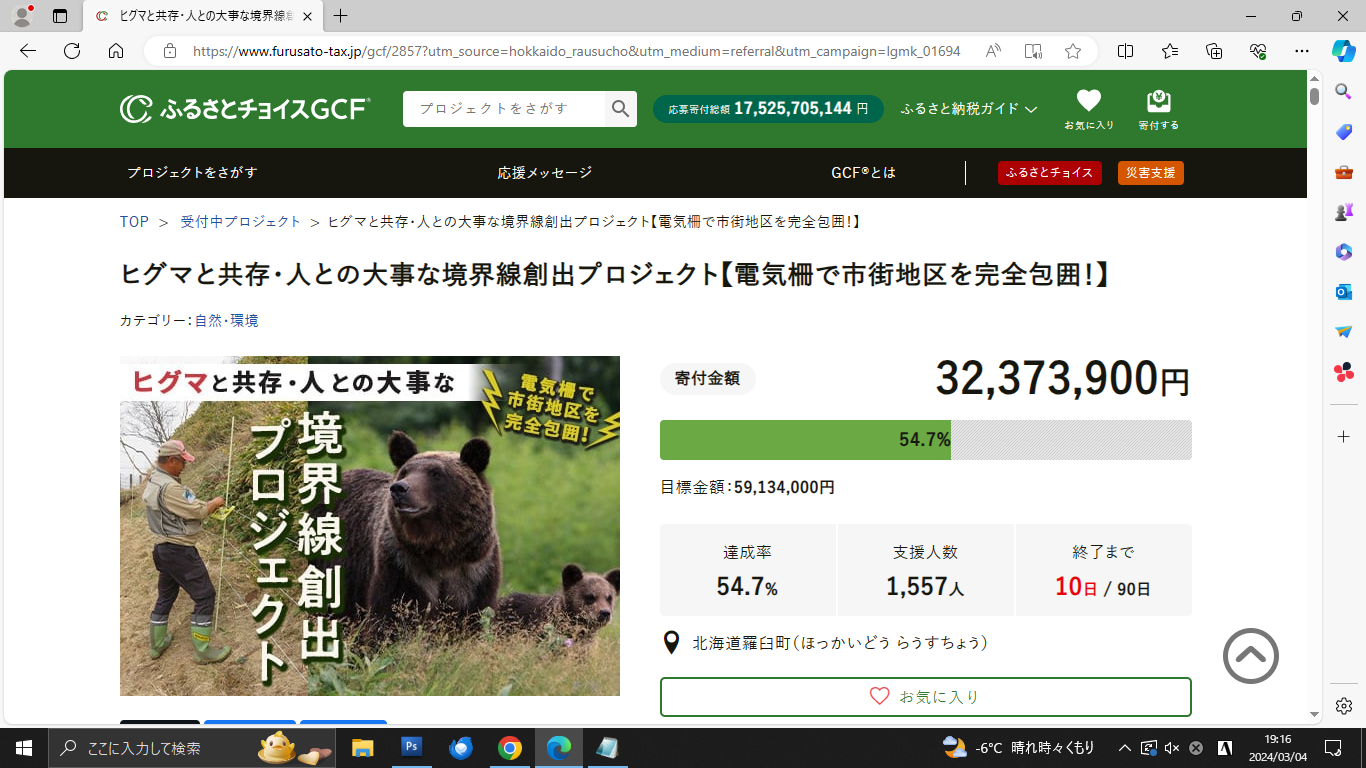This screenshot has width=1366, height=768.
Task: Click the 54.7% donation progress bar
Action: pyautogui.click(x=925, y=440)
